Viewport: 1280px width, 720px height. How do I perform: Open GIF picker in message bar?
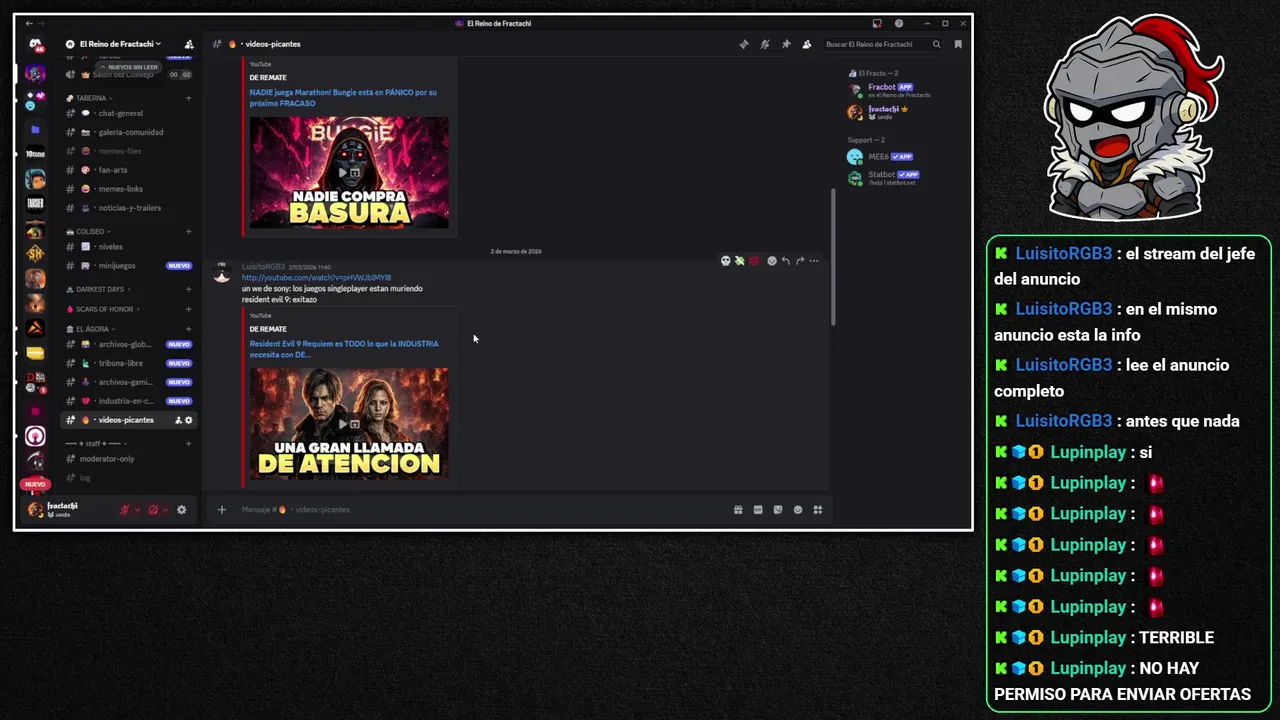pos(758,510)
